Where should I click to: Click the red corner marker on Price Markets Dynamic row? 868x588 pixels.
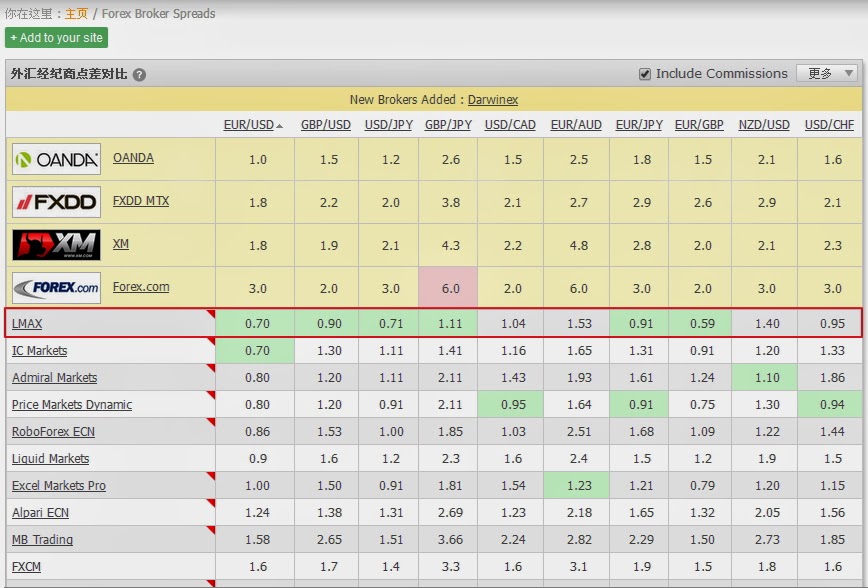211,395
